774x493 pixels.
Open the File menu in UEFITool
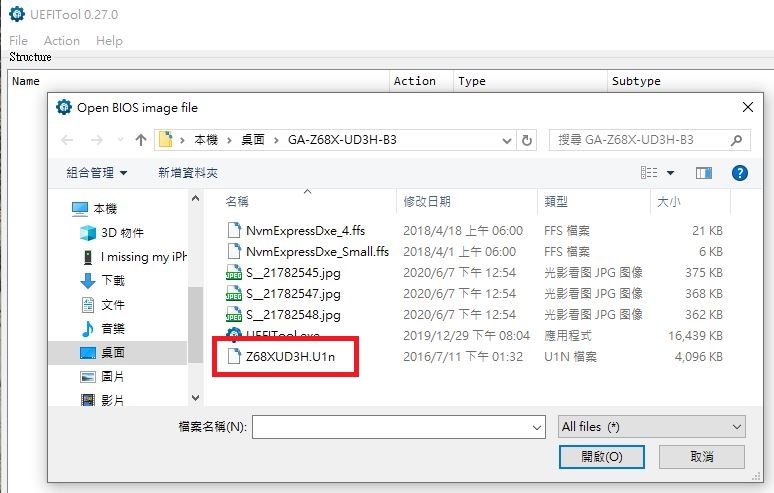point(18,40)
